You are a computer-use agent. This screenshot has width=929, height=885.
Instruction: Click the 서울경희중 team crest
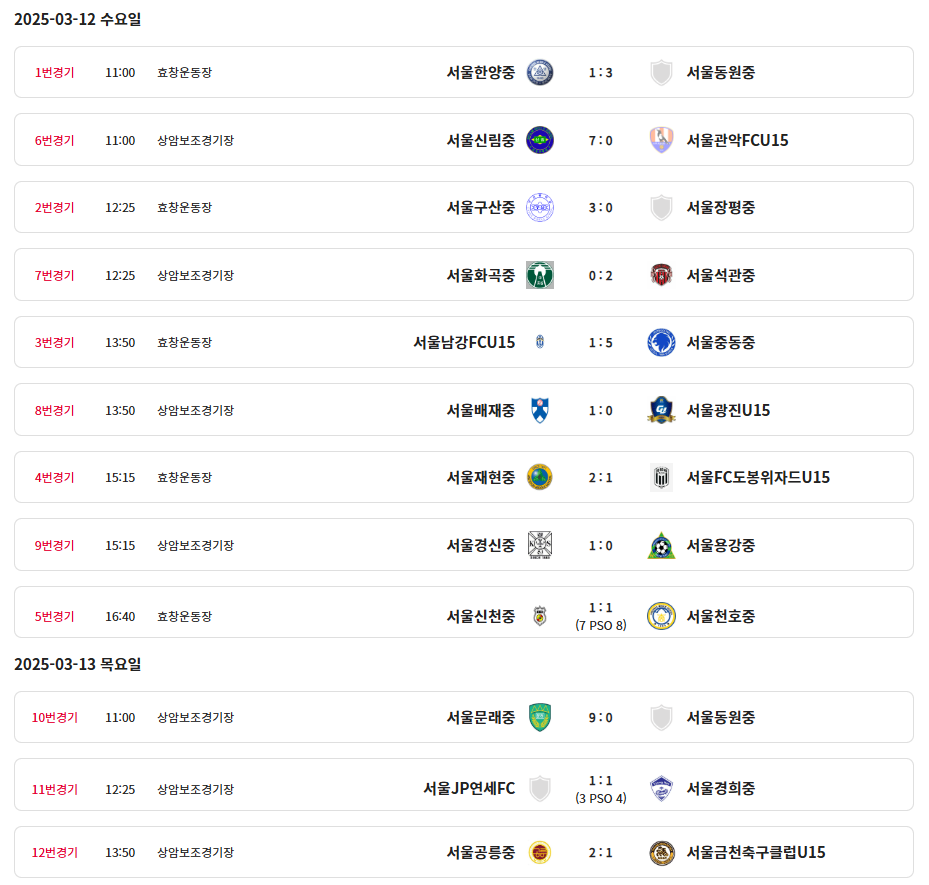click(x=661, y=788)
